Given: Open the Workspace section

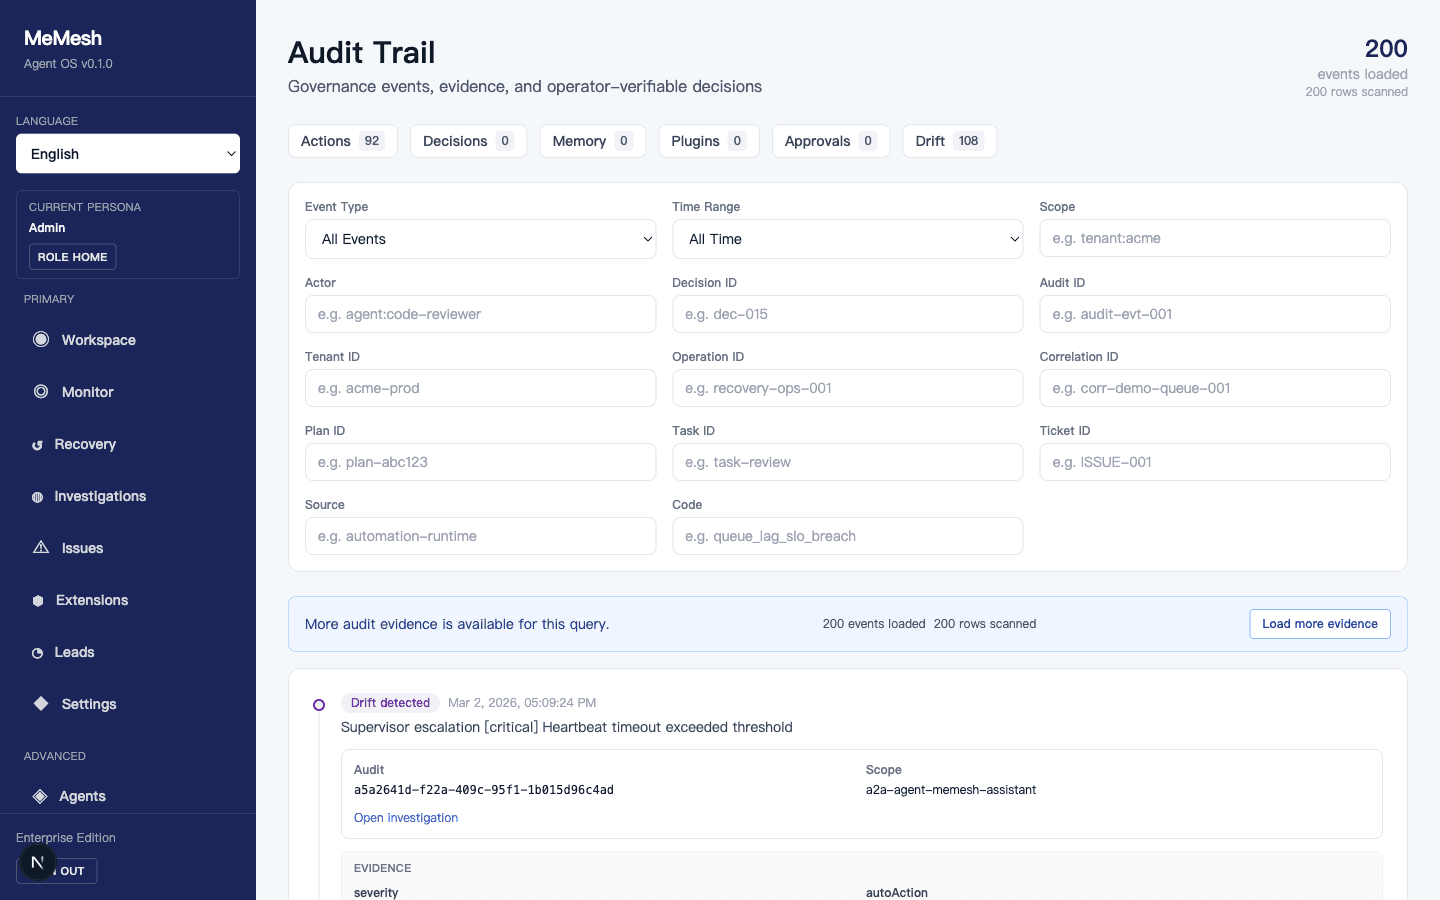Looking at the screenshot, I should tap(97, 340).
